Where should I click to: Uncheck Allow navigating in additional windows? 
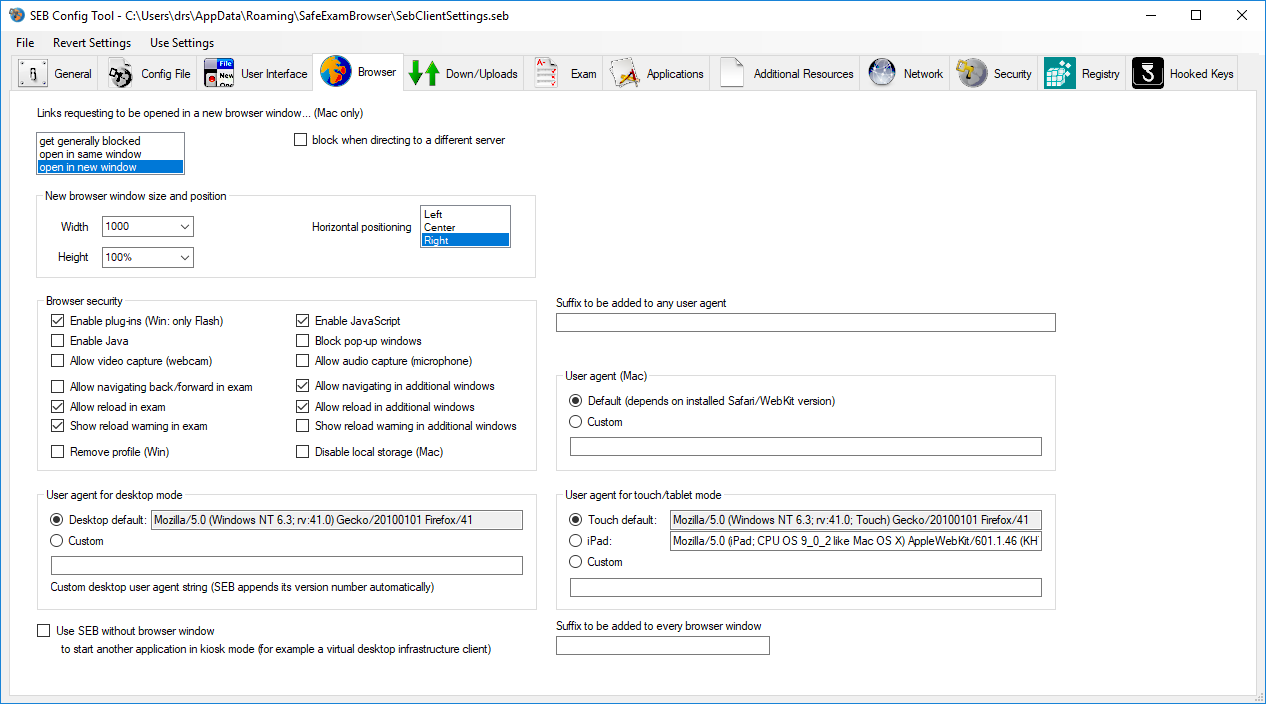pyautogui.click(x=302, y=386)
